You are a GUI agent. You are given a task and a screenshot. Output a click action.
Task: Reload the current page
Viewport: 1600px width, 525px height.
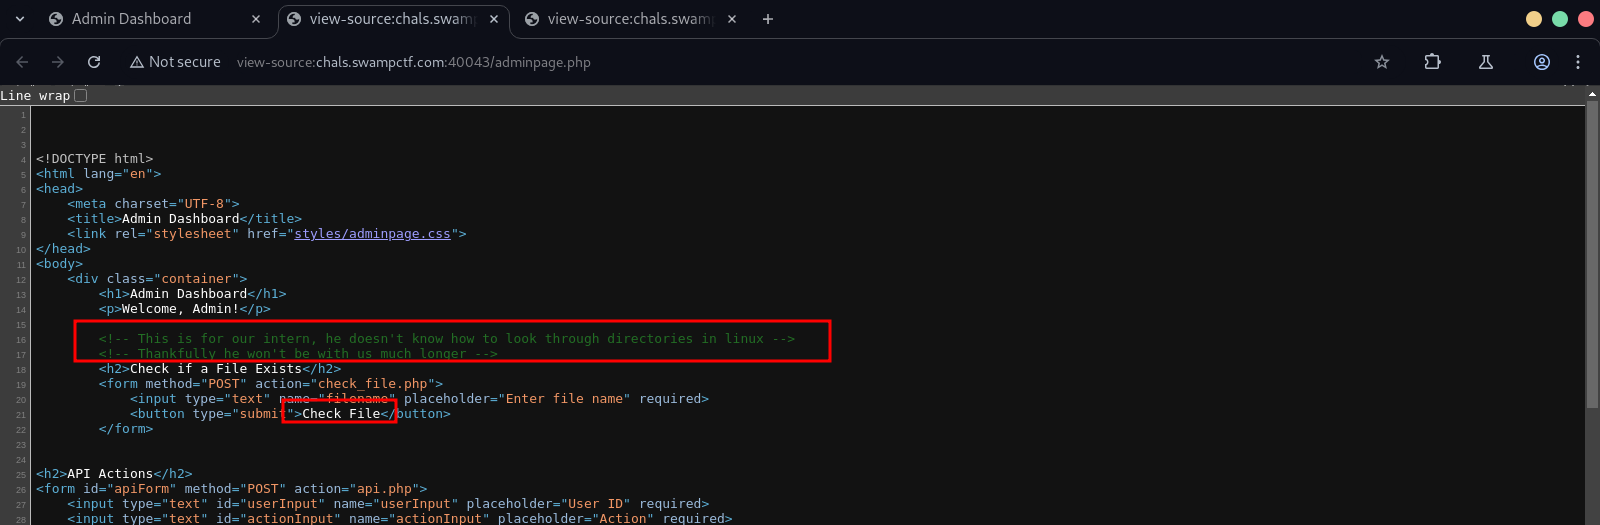tap(94, 62)
